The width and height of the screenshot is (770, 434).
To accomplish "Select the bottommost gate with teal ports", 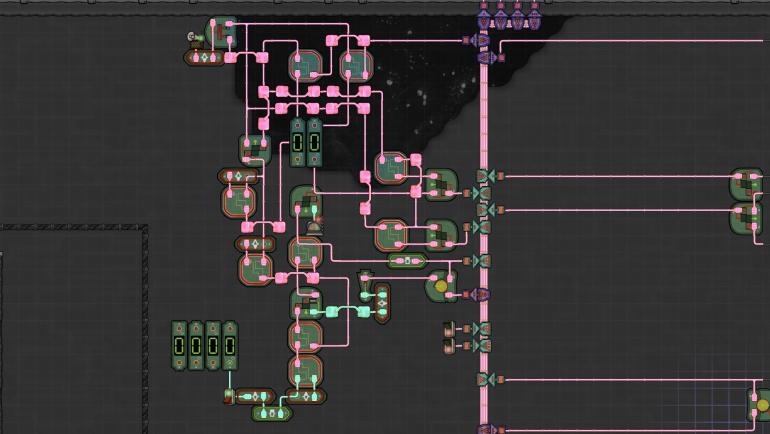I will 272,413.
